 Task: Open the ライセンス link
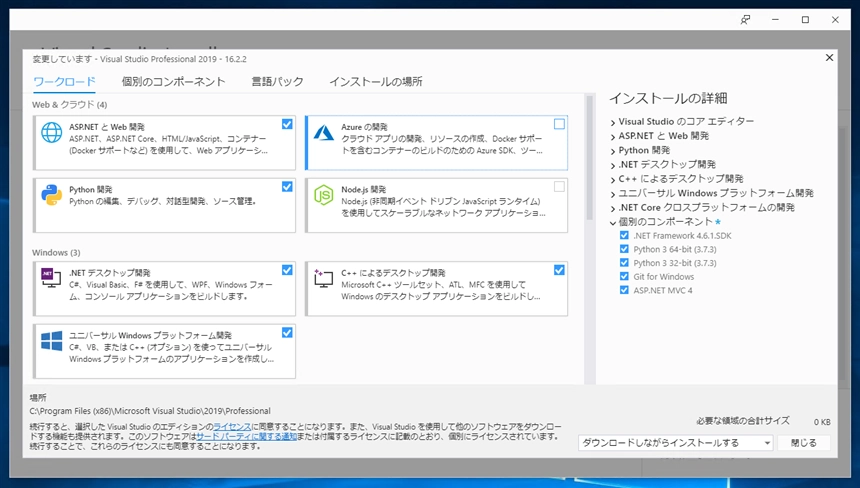[x=232, y=427]
